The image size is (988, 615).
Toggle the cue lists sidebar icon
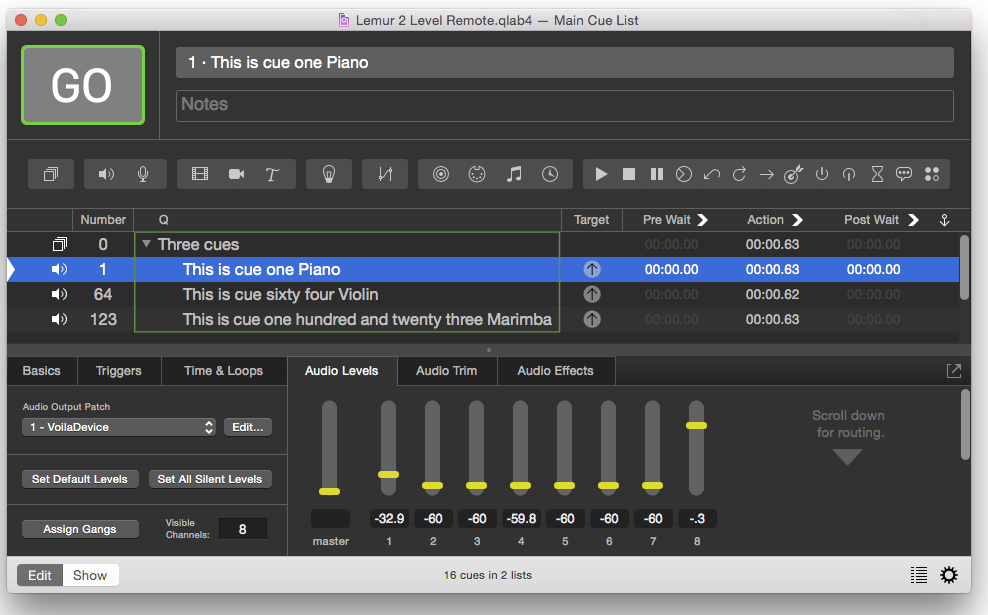(919, 575)
